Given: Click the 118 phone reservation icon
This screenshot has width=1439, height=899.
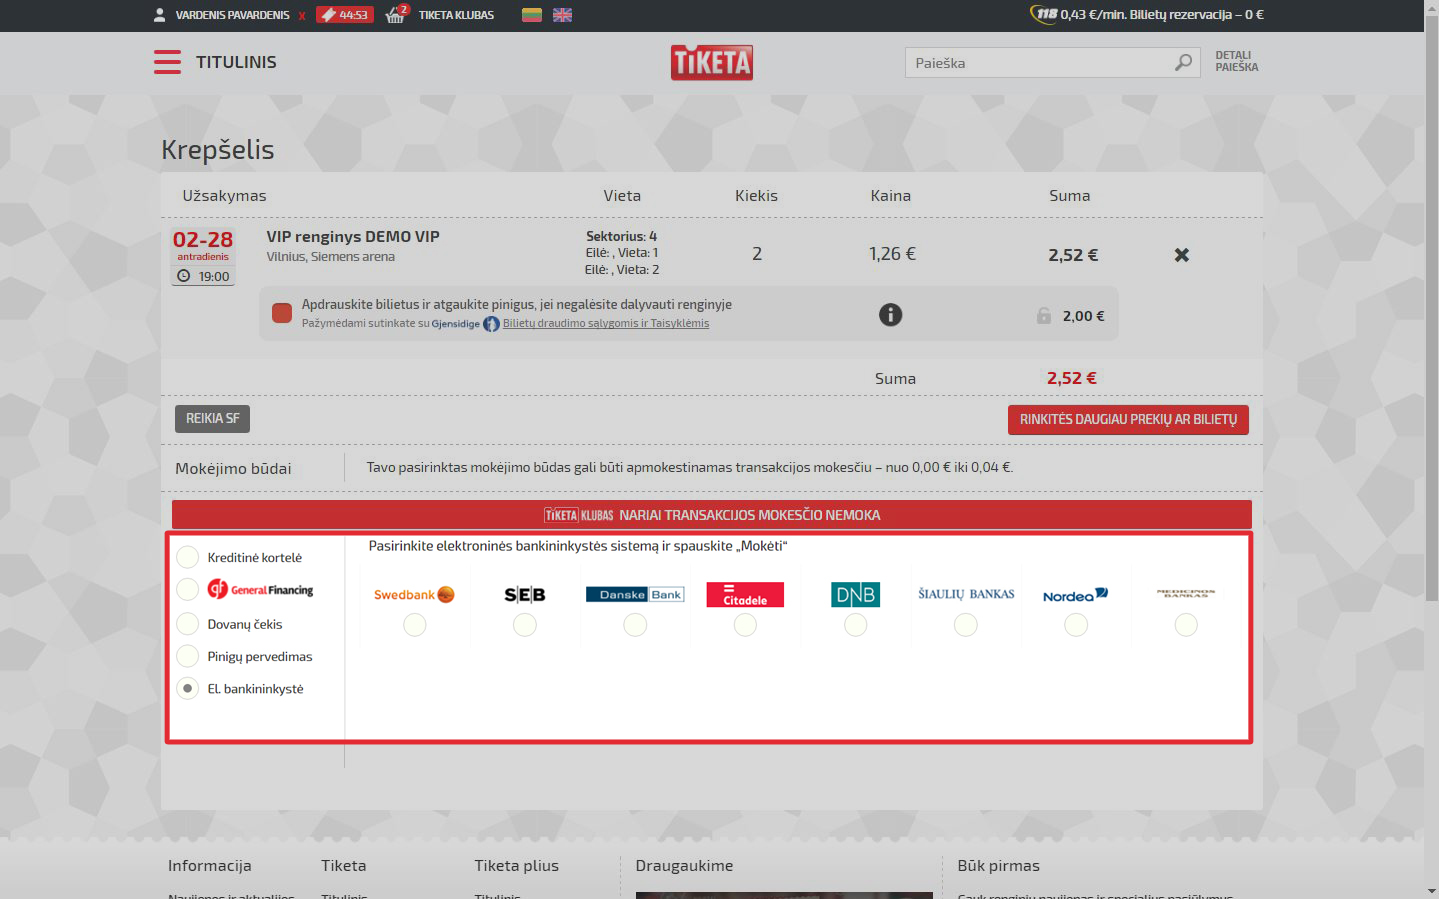Looking at the screenshot, I should (x=1043, y=14).
